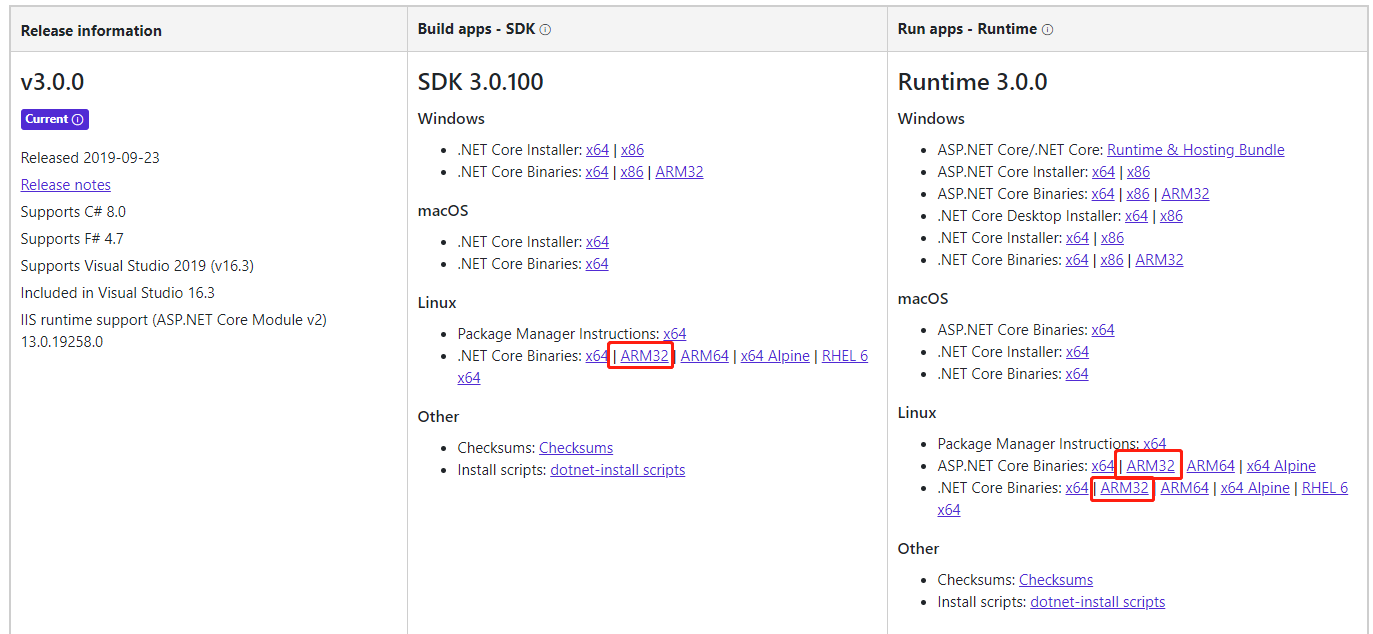Click the Current badge under v3.0.0
This screenshot has width=1373, height=634.
pyautogui.click(x=55, y=119)
